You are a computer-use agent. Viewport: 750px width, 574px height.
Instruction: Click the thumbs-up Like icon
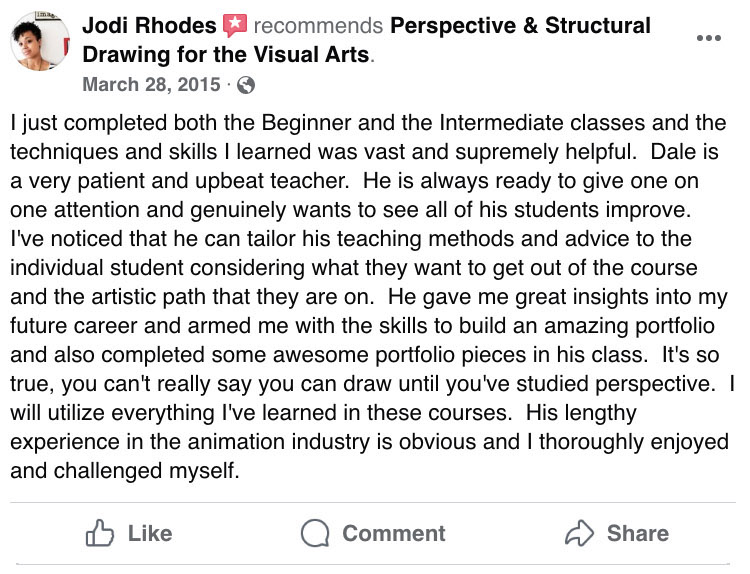click(x=101, y=534)
